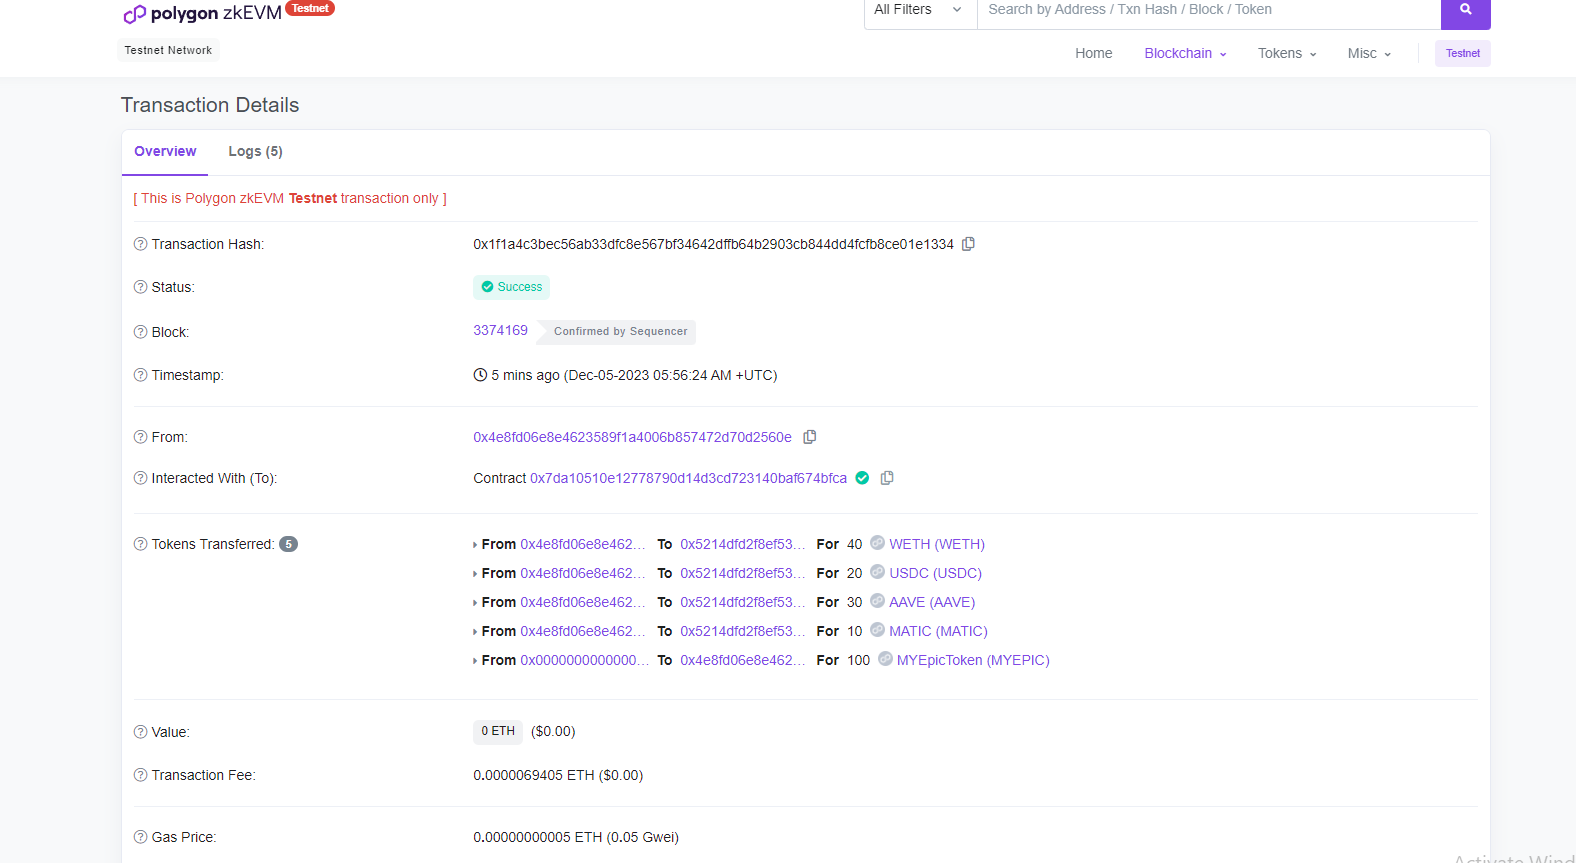Open the USDC (USDC) token link
This screenshot has height=863, width=1576.
tap(935, 573)
